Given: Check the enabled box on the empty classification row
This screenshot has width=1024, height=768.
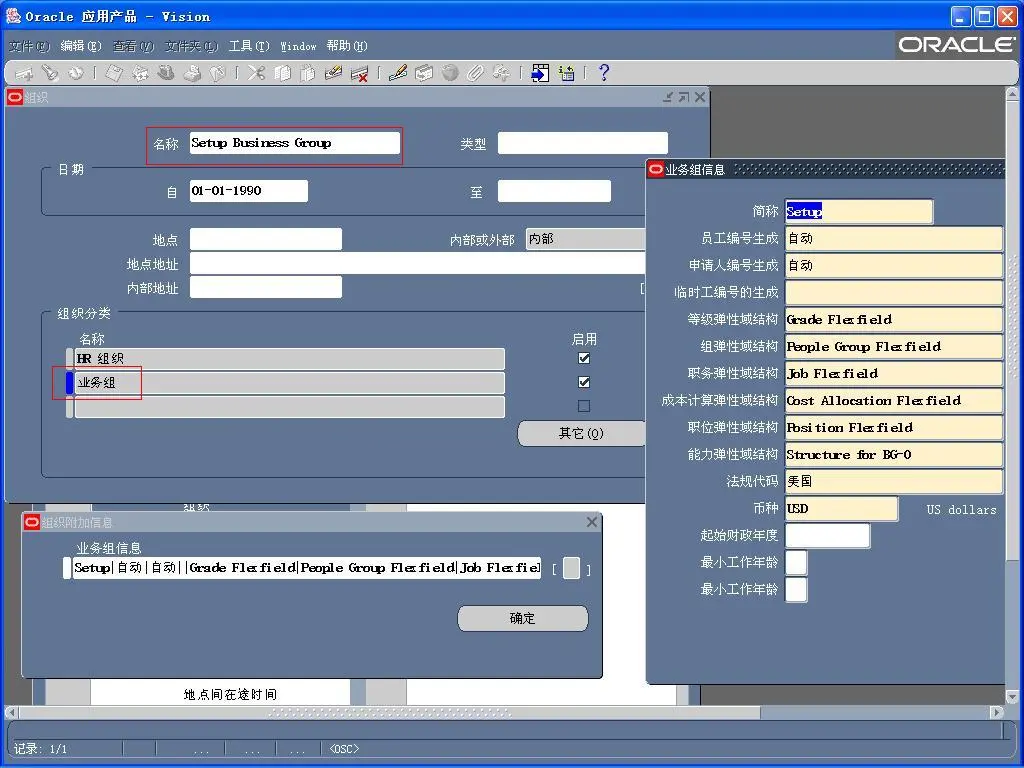Looking at the screenshot, I should click(584, 406).
